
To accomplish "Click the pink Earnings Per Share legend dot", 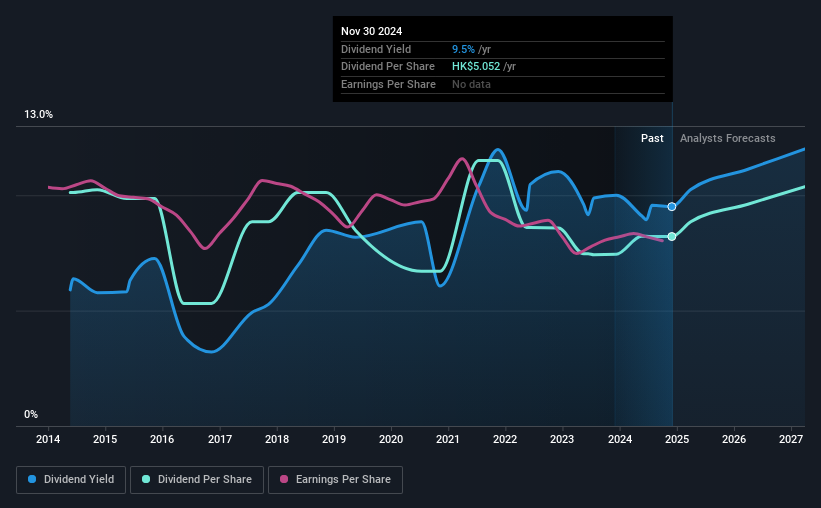I will 284,479.
